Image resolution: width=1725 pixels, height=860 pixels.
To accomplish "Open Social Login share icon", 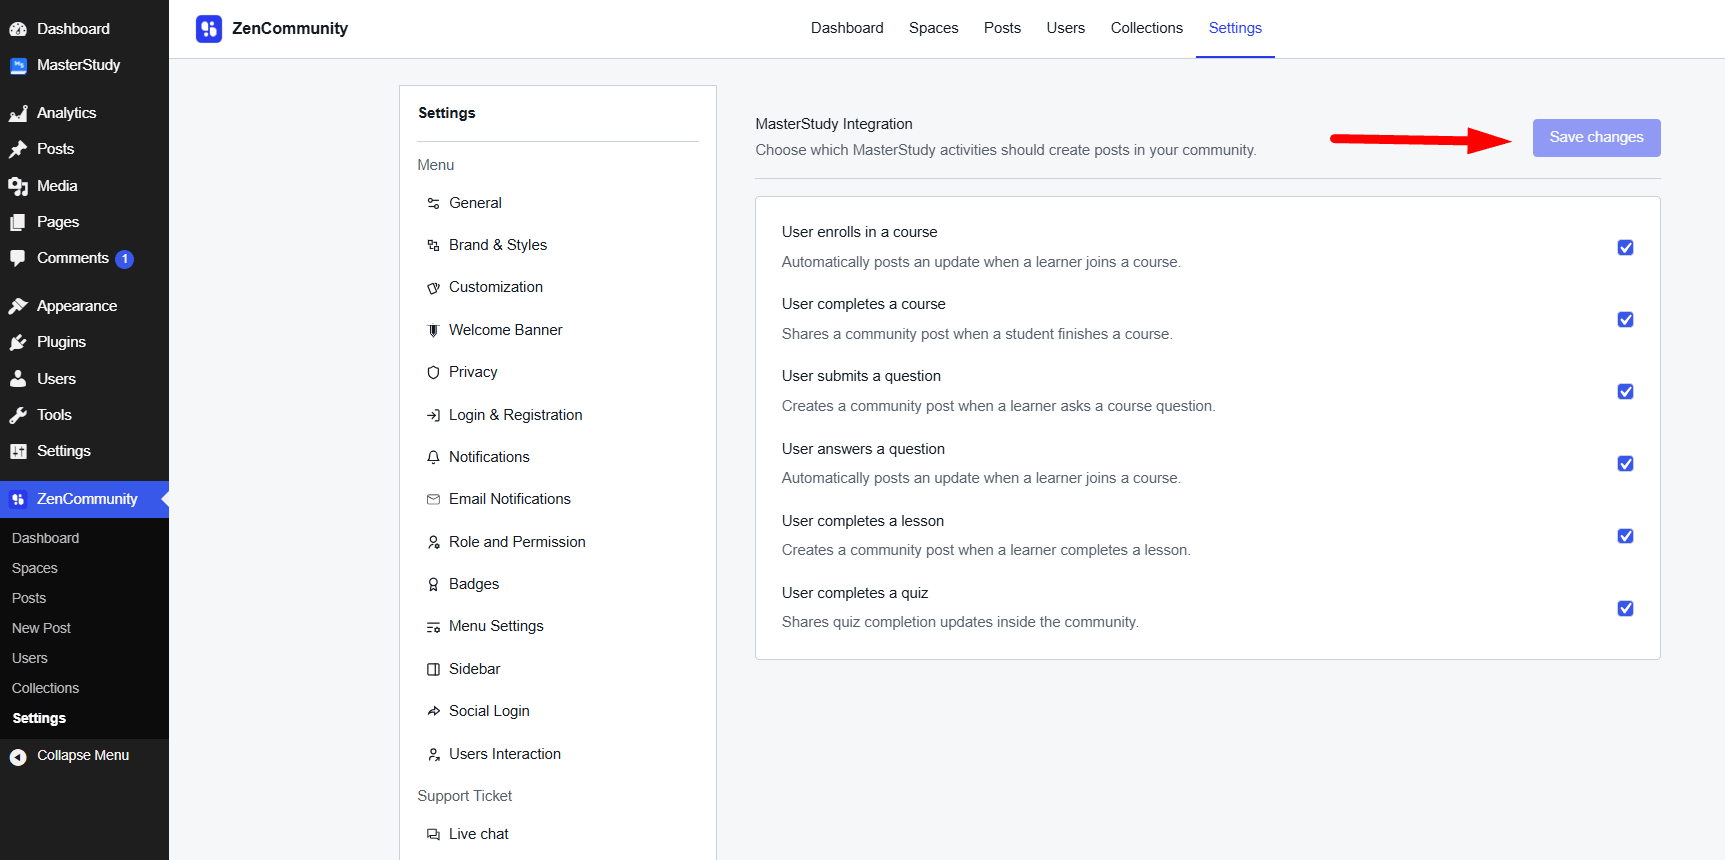I will pos(433,711).
